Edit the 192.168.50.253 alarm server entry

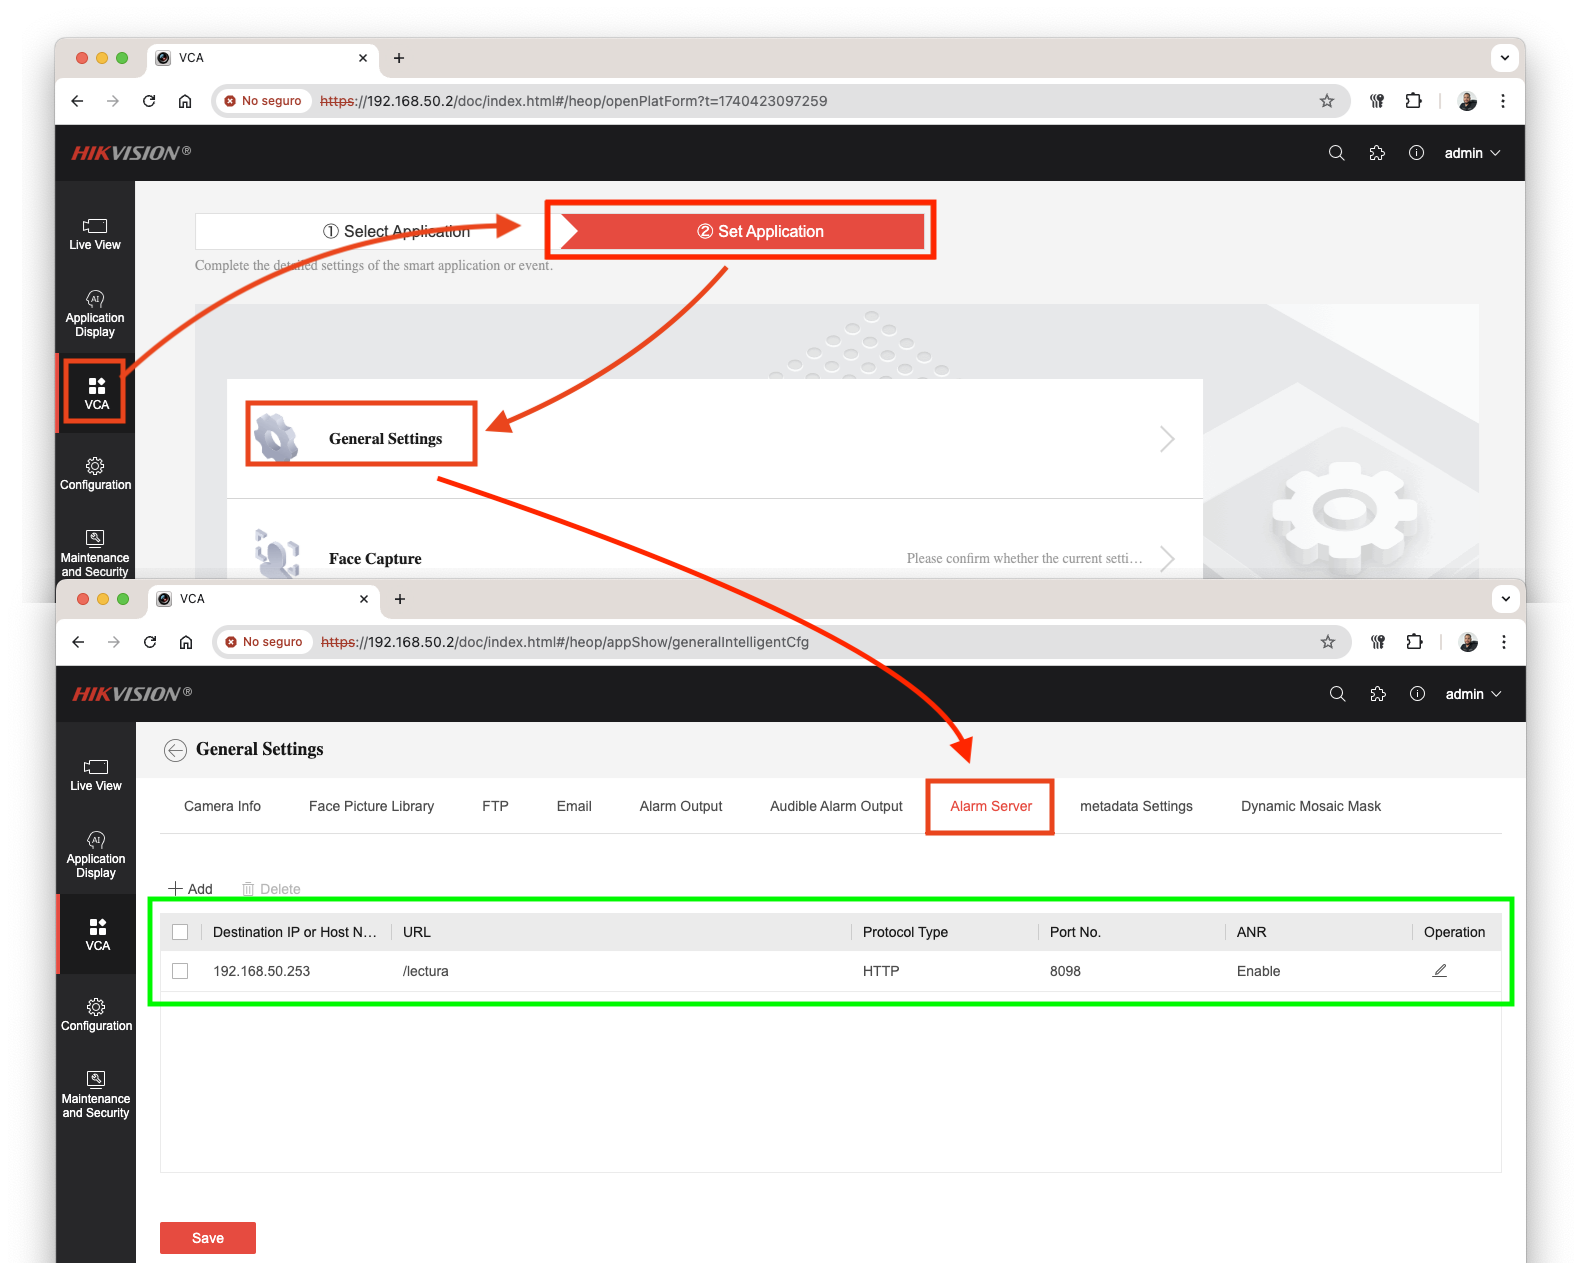pos(1440,971)
